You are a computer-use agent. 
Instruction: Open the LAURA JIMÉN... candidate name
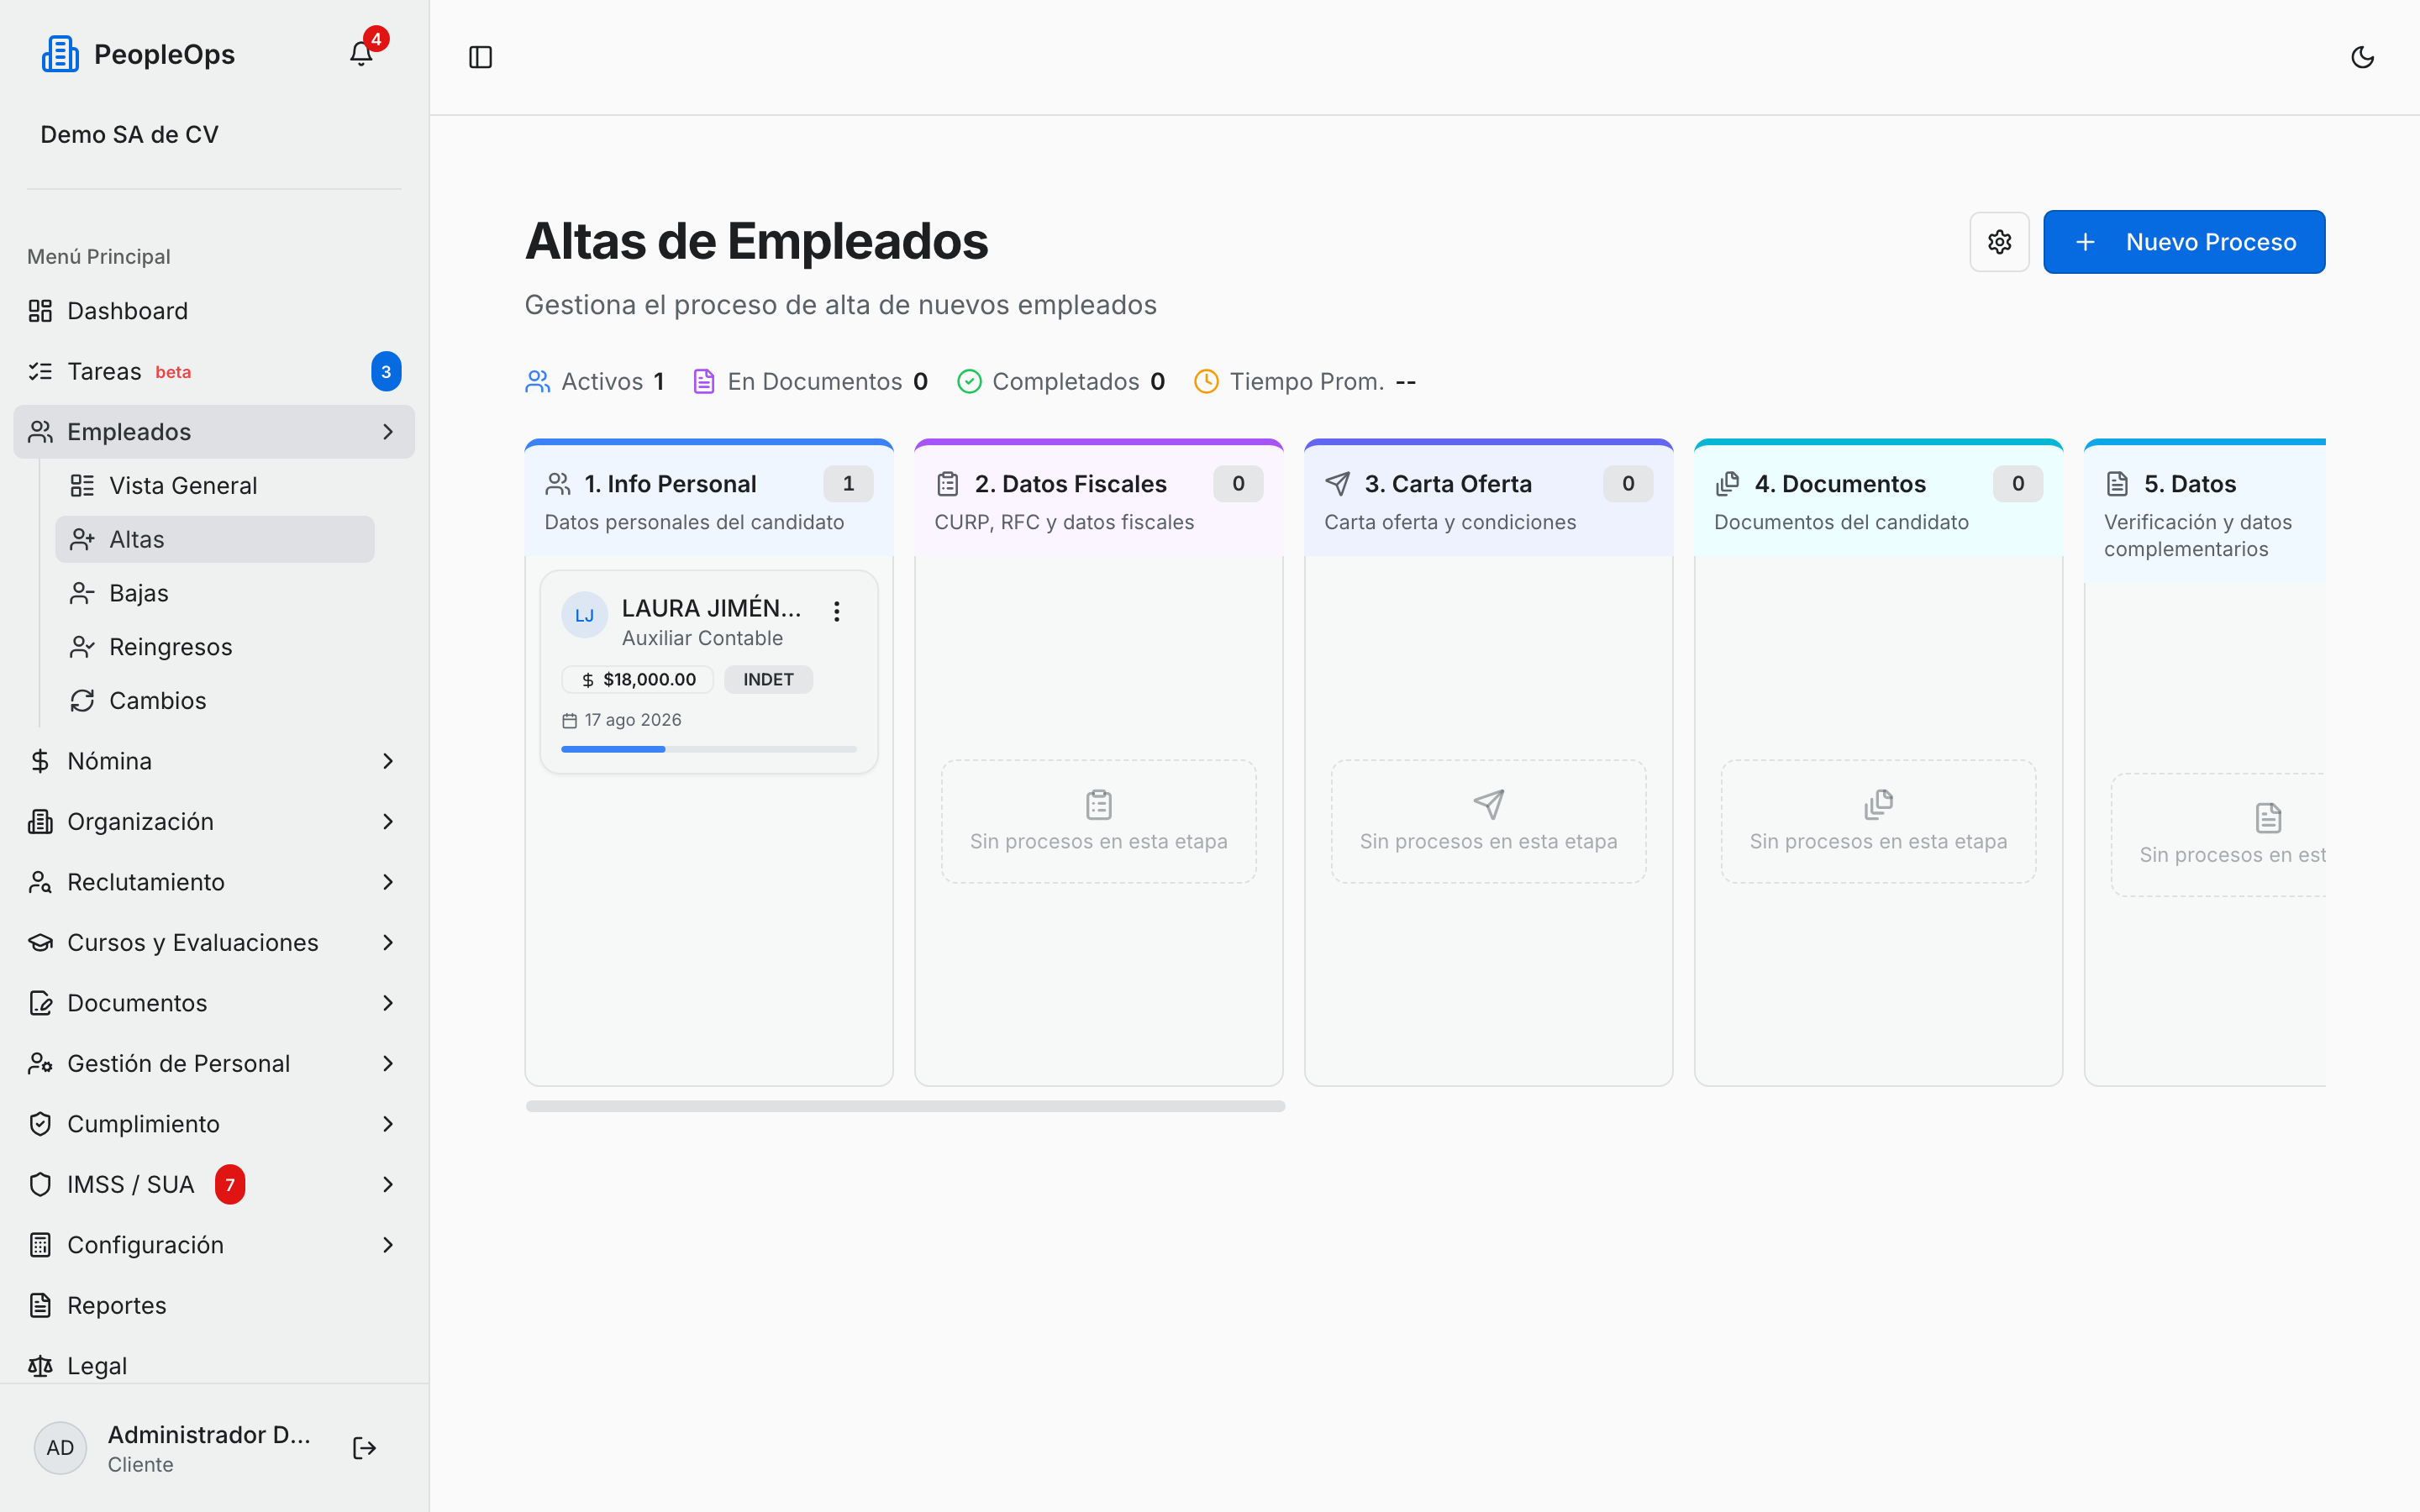(x=711, y=608)
